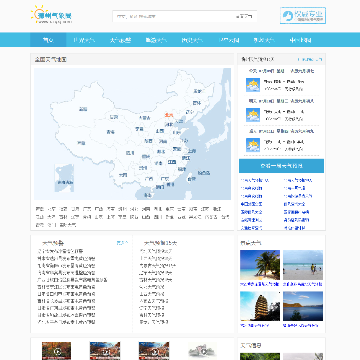Select 云南 province on the map

tap(123, 174)
